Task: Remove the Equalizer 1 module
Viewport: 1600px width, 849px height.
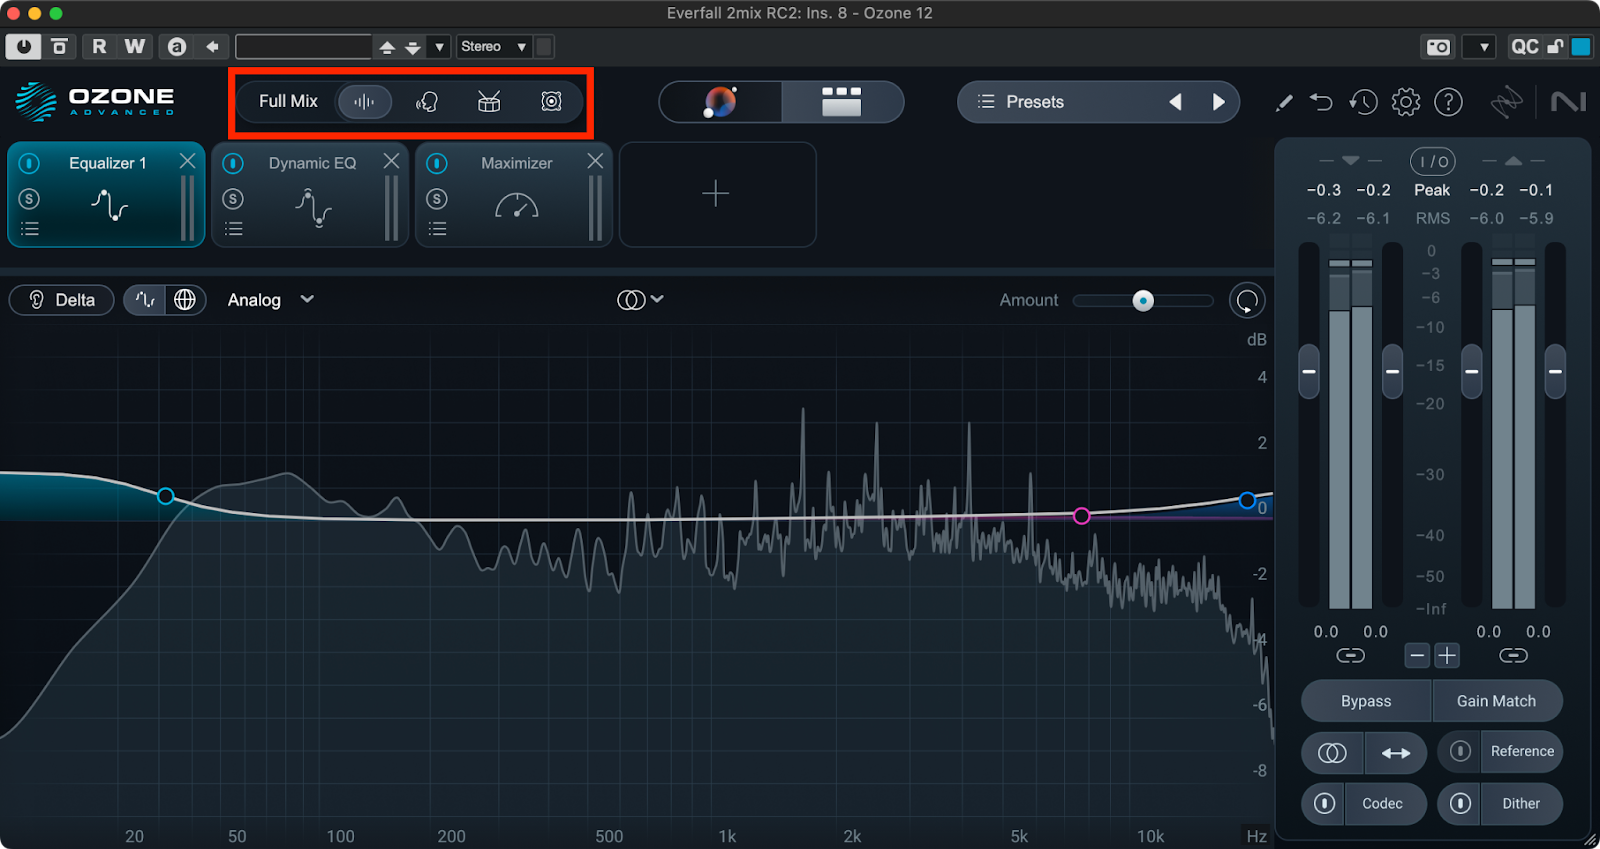Action: point(187,161)
